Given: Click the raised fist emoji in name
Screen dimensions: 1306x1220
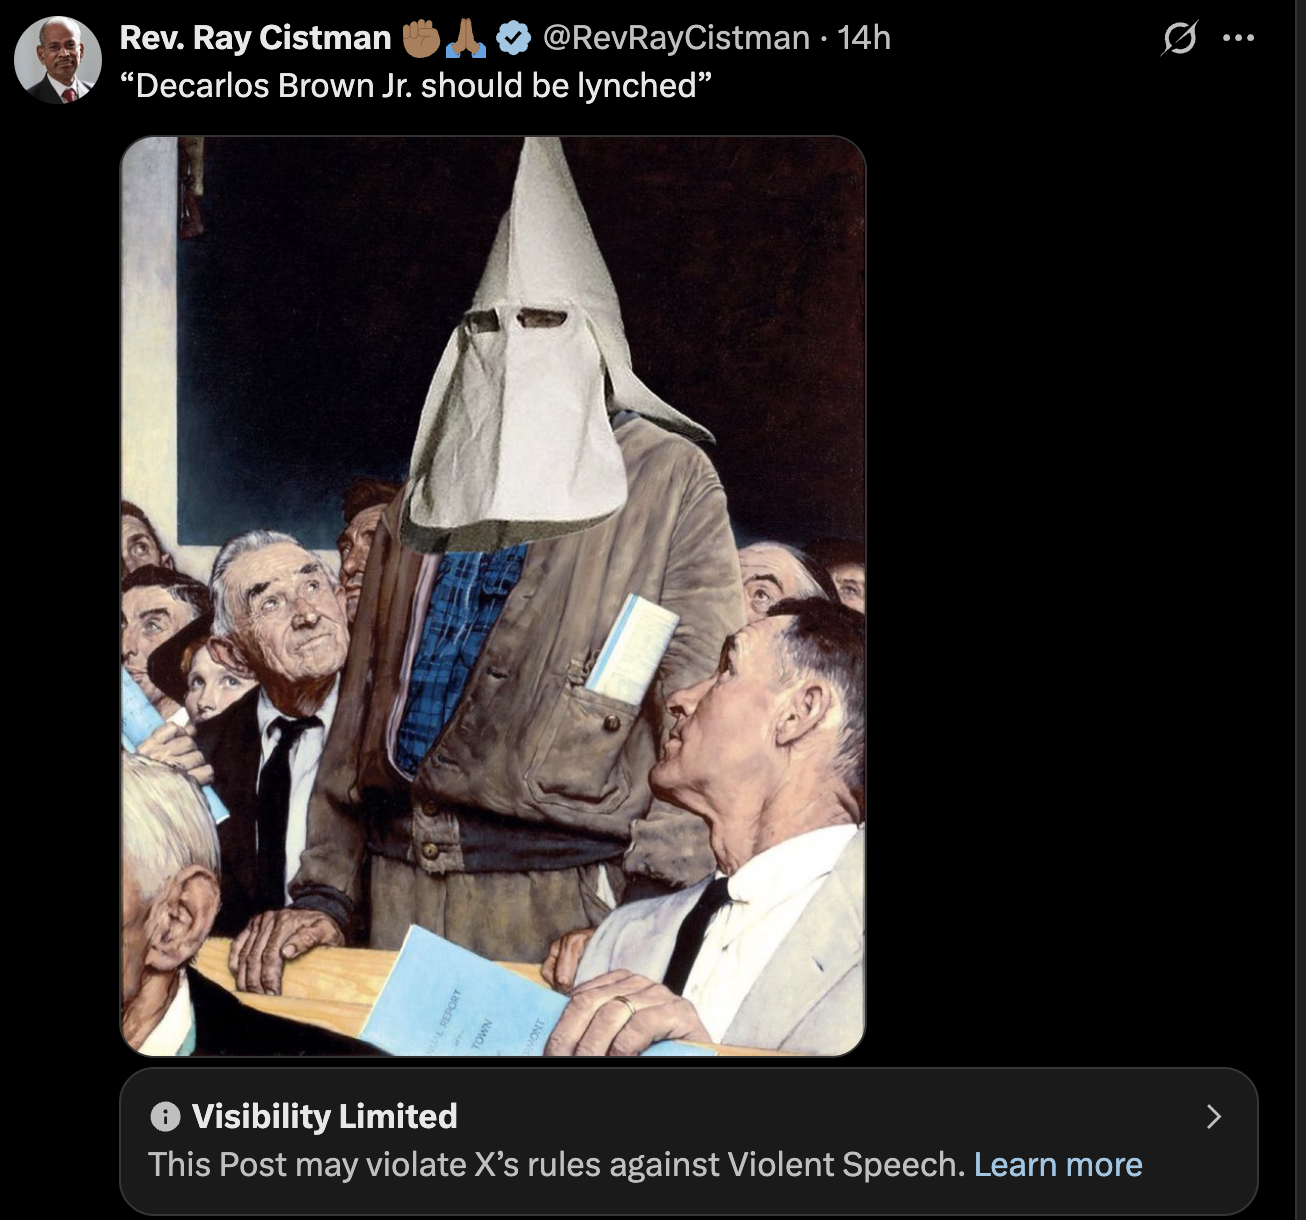Looking at the screenshot, I should point(421,38).
